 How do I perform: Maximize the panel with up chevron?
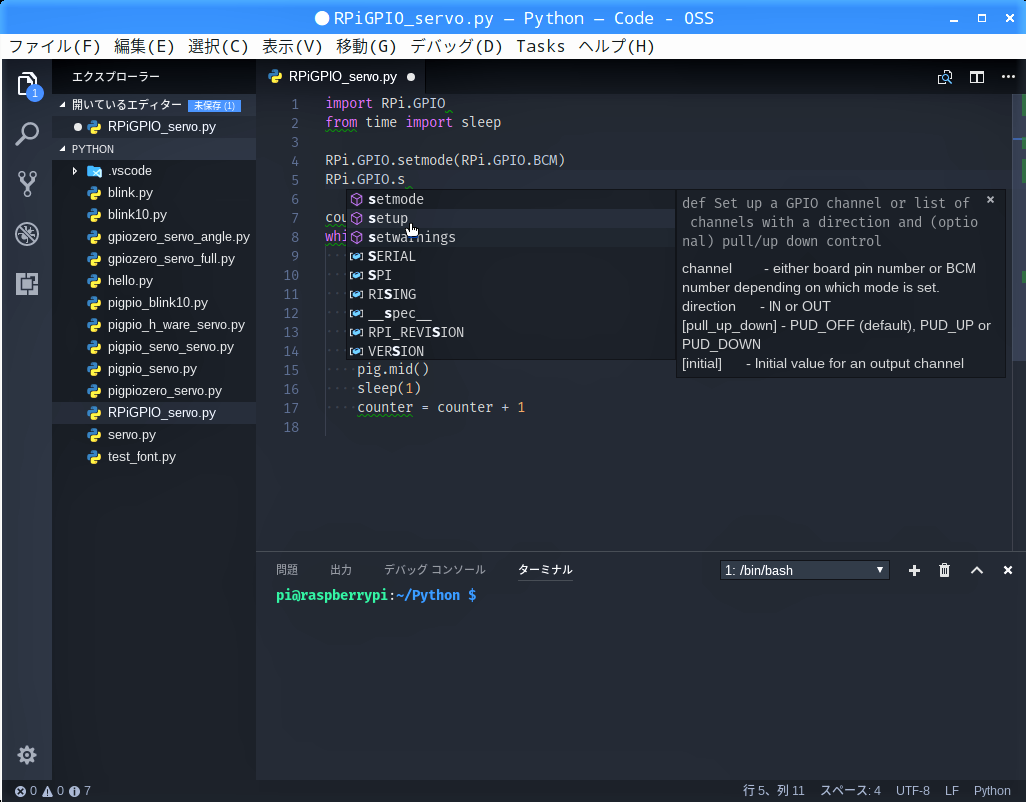(x=976, y=570)
